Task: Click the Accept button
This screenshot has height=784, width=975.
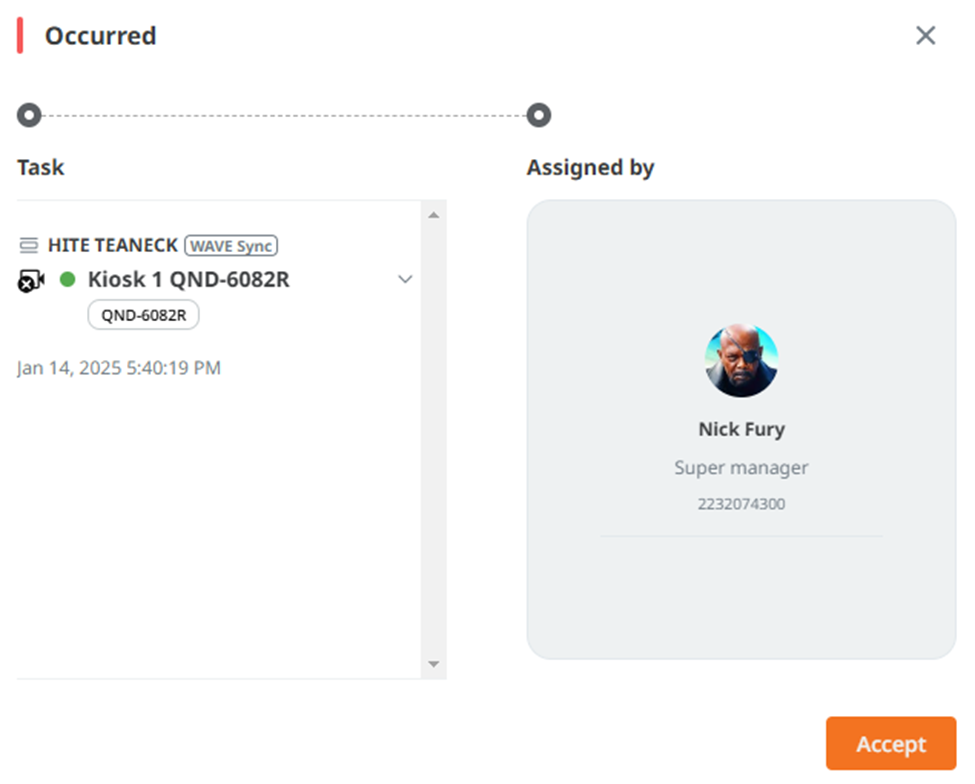Action: coord(890,744)
